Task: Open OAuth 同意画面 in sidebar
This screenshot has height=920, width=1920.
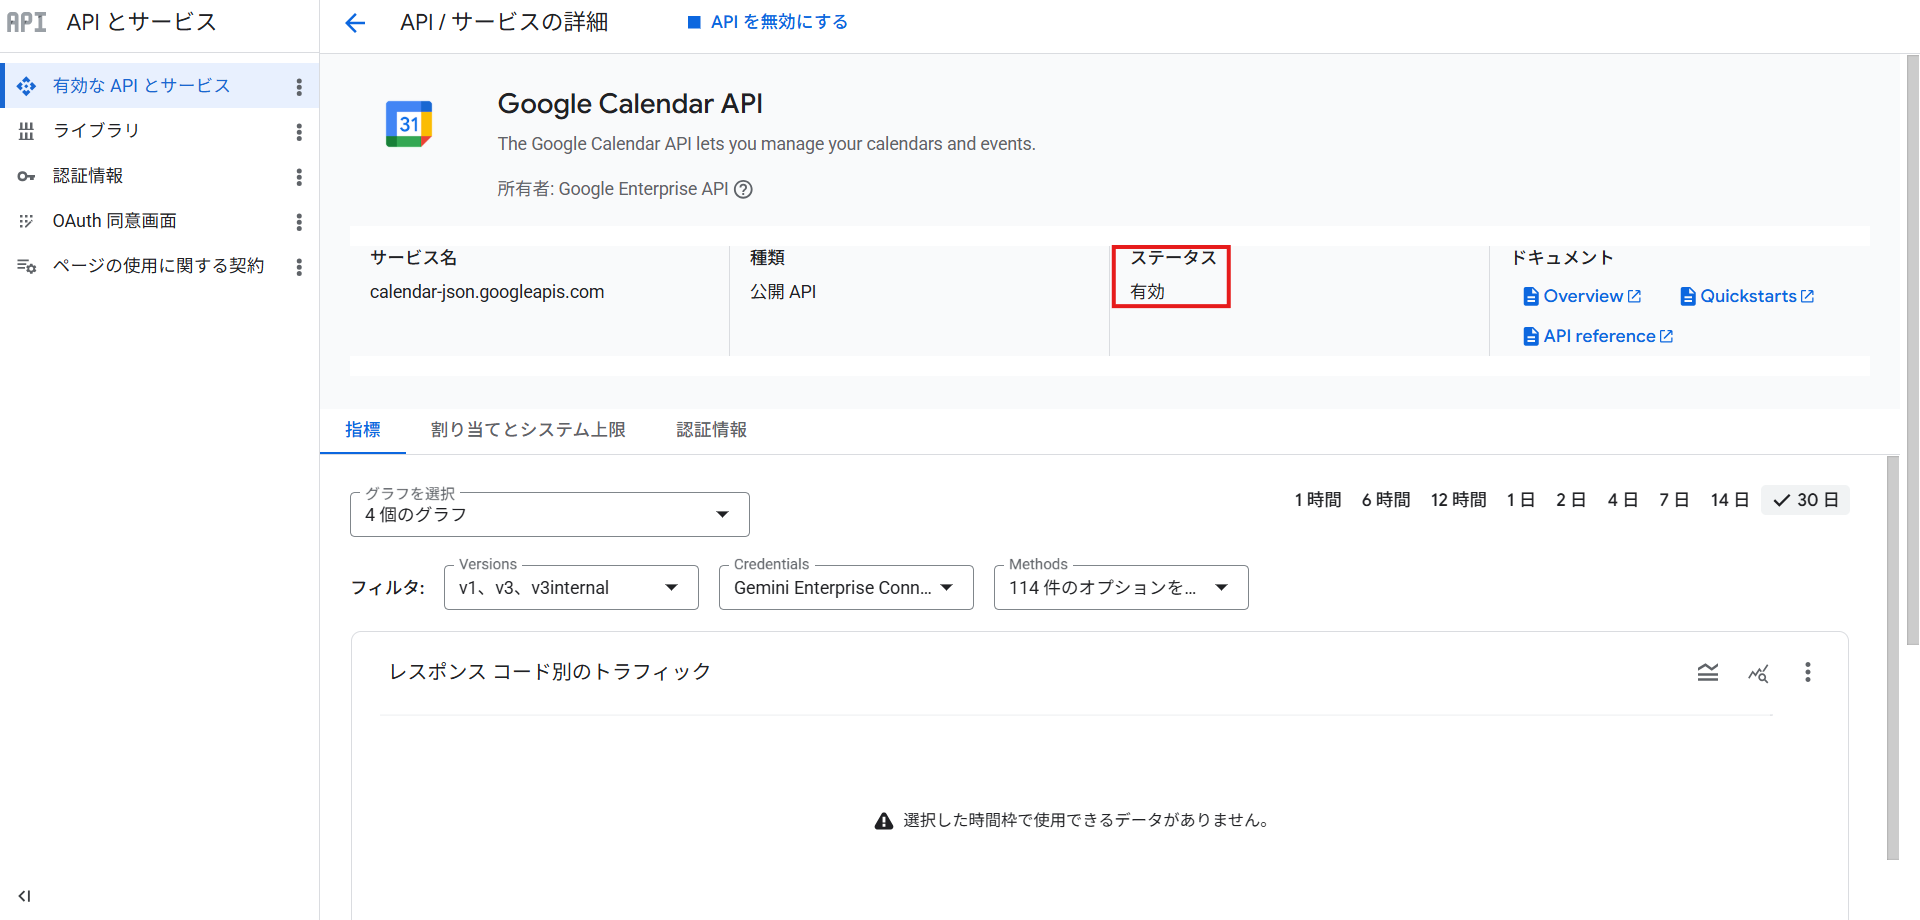Action: pyautogui.click(x=115, y=221)
